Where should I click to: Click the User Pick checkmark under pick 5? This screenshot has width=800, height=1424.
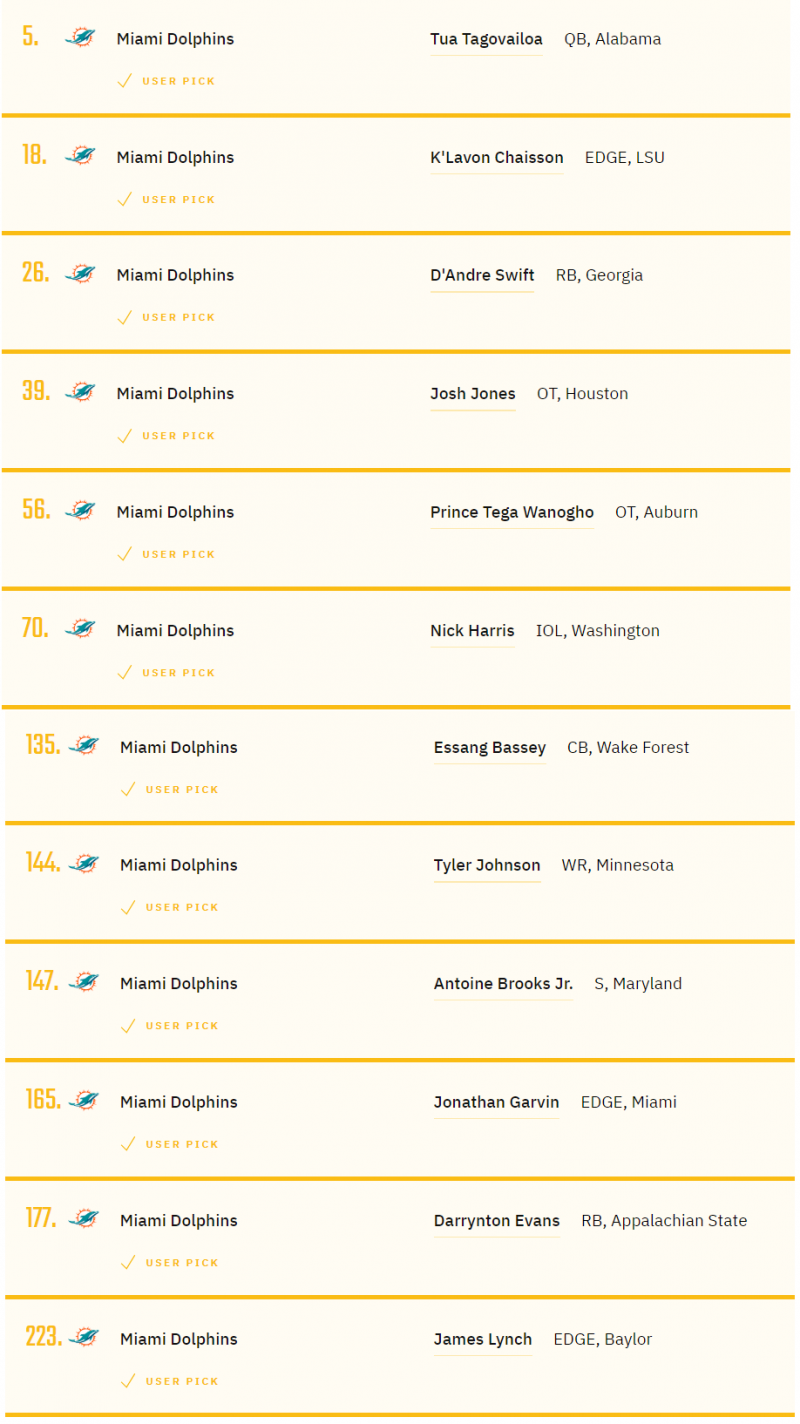[125, 81]
